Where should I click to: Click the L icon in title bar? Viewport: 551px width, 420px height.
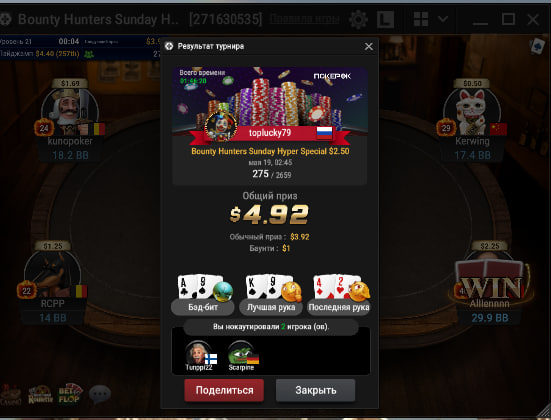click(x=385, y=19)
